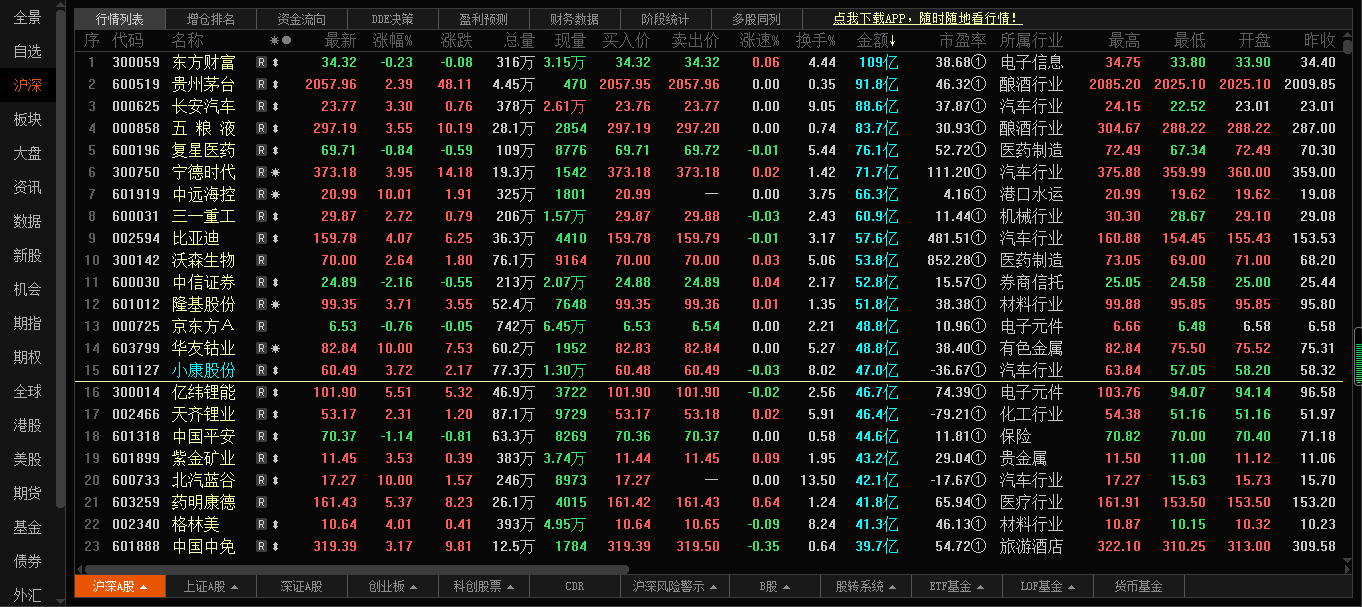
Task: Click the R badge for 宁德时代
Action: (261, 172)
